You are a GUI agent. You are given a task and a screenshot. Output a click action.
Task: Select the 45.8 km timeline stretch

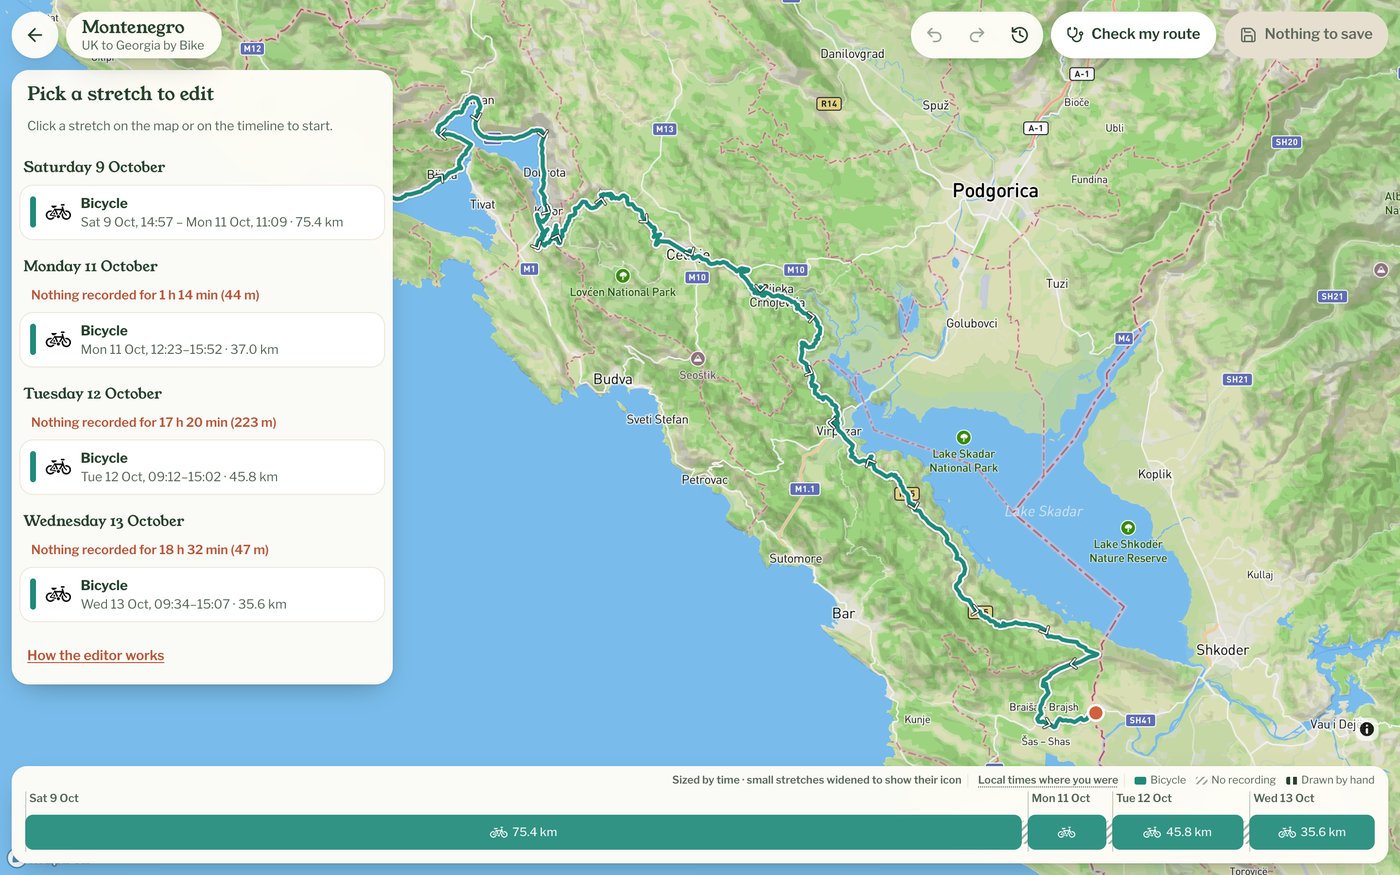[x=1178, y=832]
